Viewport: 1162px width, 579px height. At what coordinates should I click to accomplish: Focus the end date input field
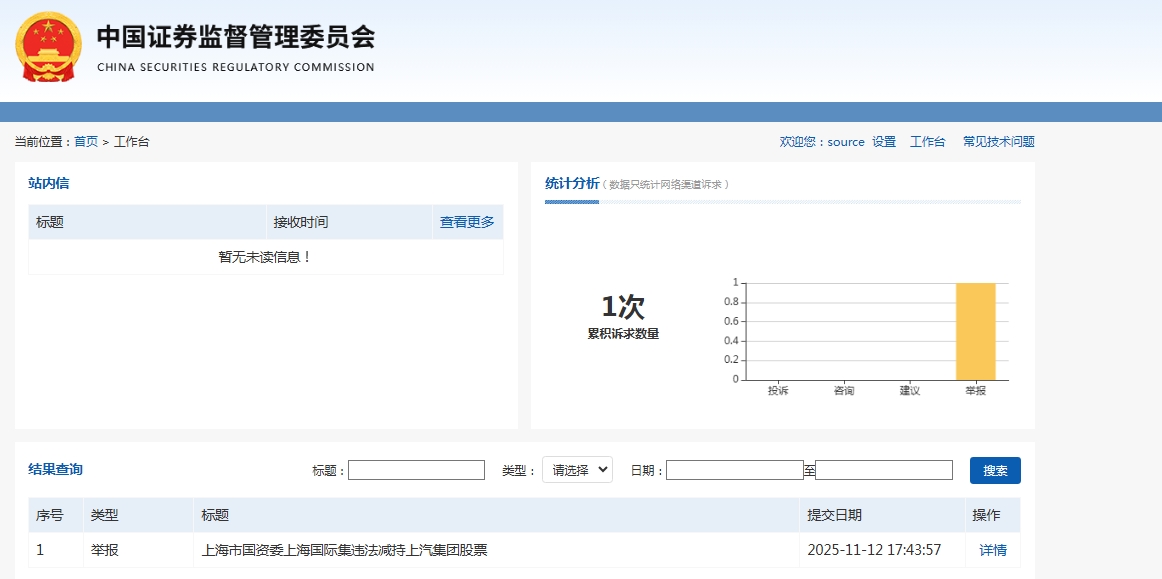coord(883,470)
